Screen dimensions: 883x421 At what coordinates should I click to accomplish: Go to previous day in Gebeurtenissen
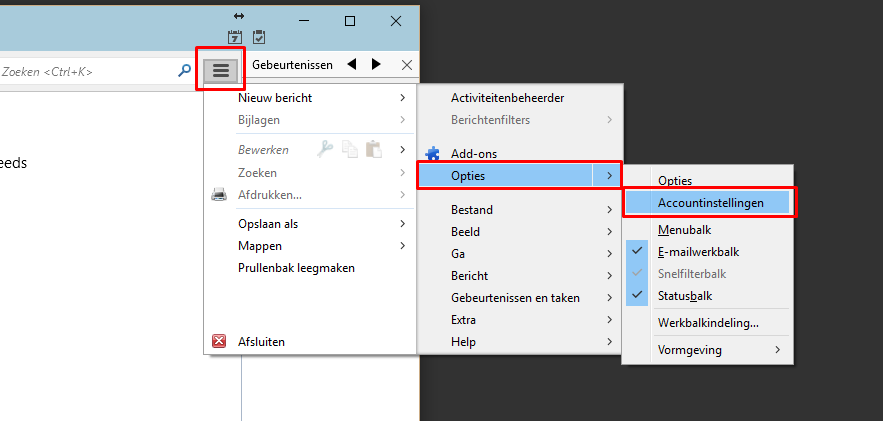pyautogui.click(x=352, y=64)
